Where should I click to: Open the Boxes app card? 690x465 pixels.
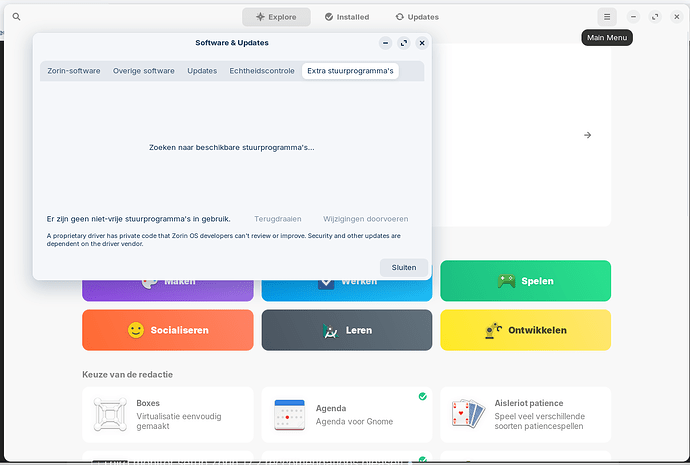(168, 414)
